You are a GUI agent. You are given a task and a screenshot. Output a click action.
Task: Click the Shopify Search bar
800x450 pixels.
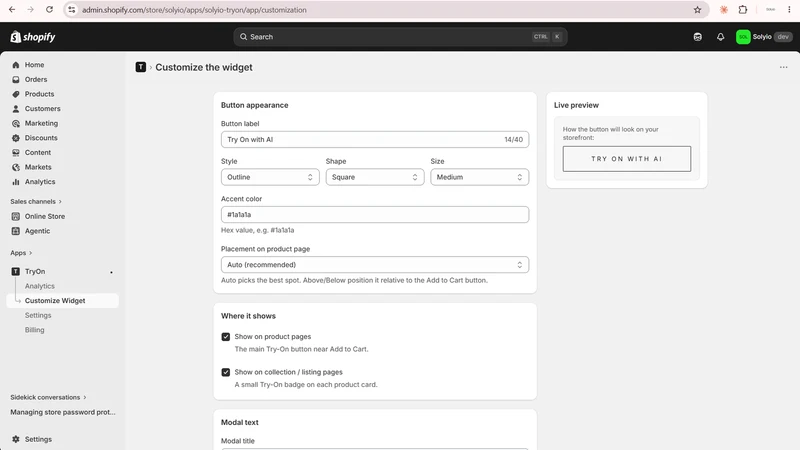[401, 37]
